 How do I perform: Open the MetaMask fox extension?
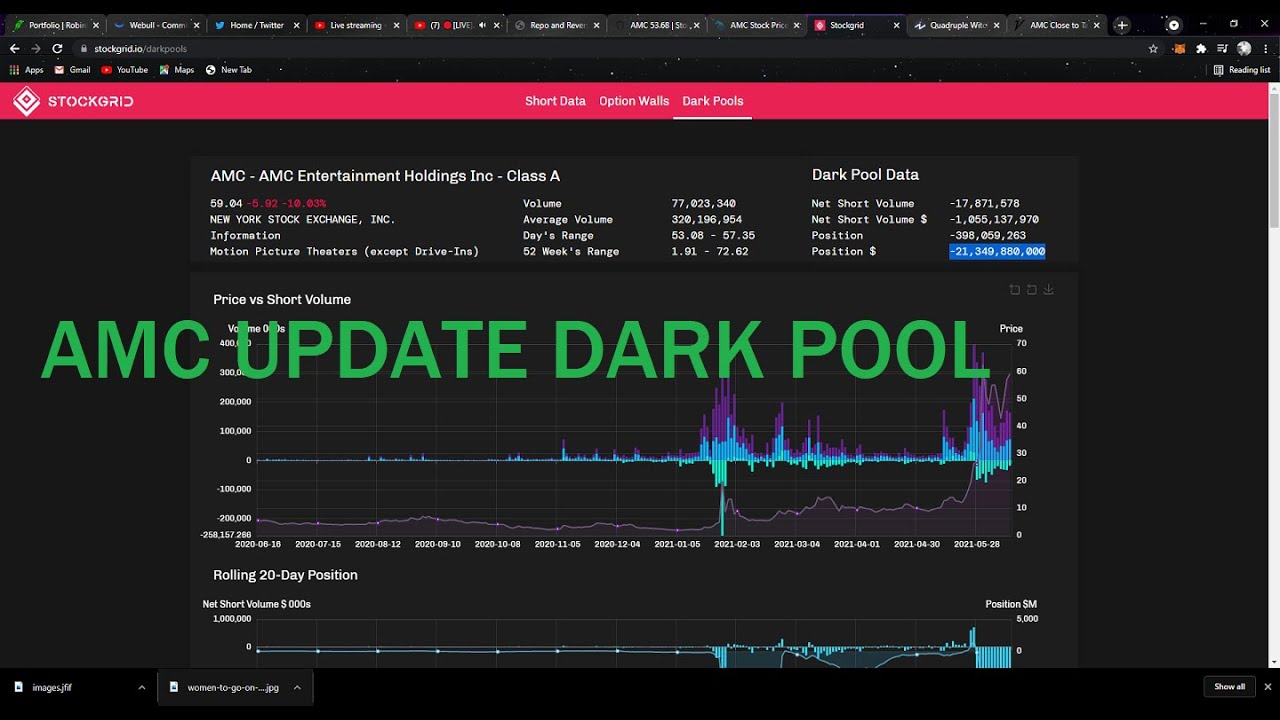point(1179,48)
